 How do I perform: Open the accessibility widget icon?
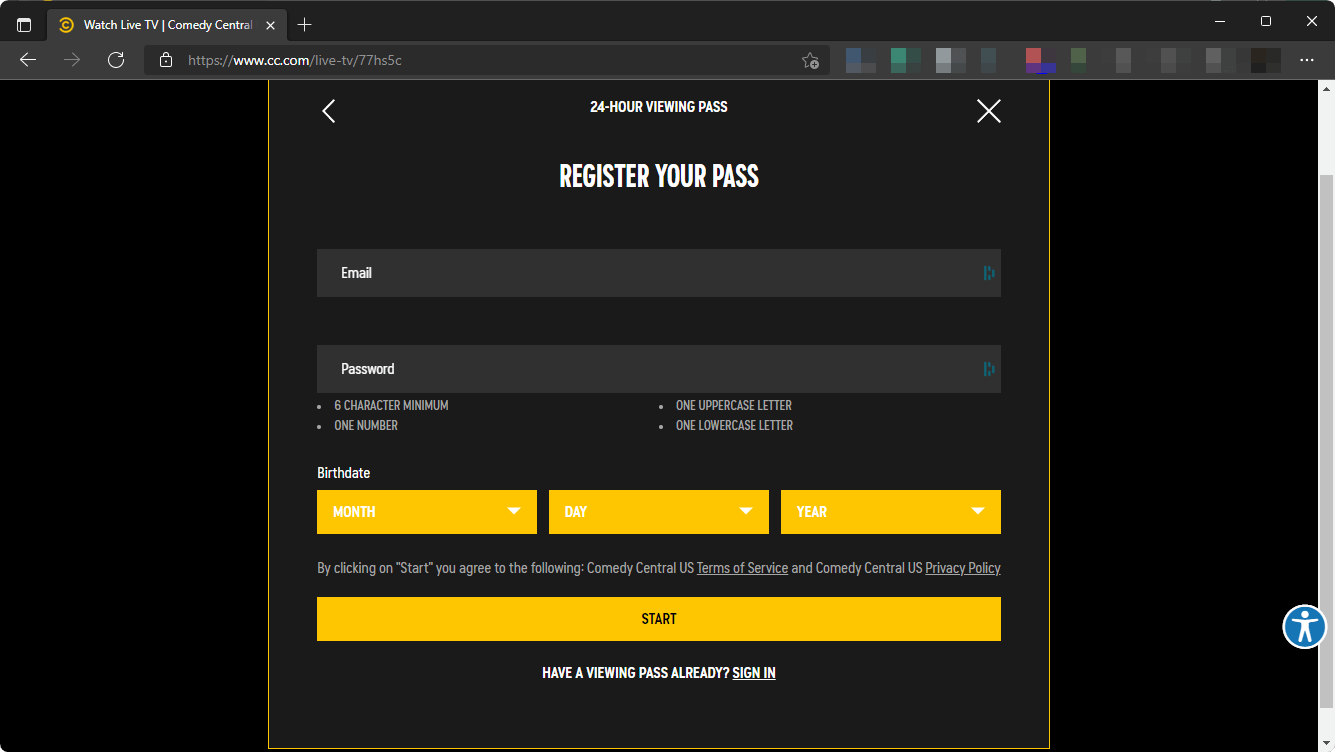(1304, 627)
